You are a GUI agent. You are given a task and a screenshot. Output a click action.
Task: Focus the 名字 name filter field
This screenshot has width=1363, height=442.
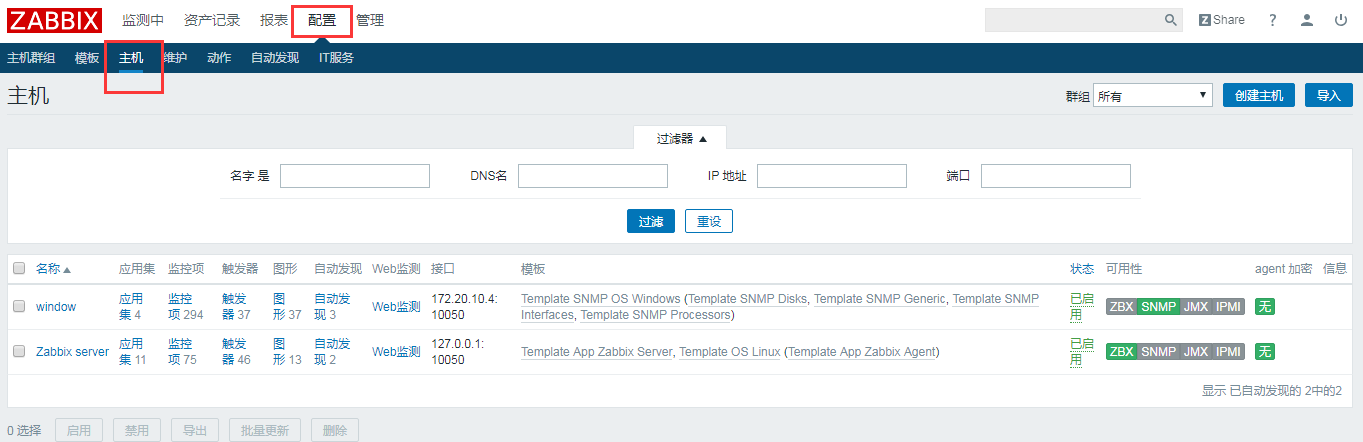point(355,176)
